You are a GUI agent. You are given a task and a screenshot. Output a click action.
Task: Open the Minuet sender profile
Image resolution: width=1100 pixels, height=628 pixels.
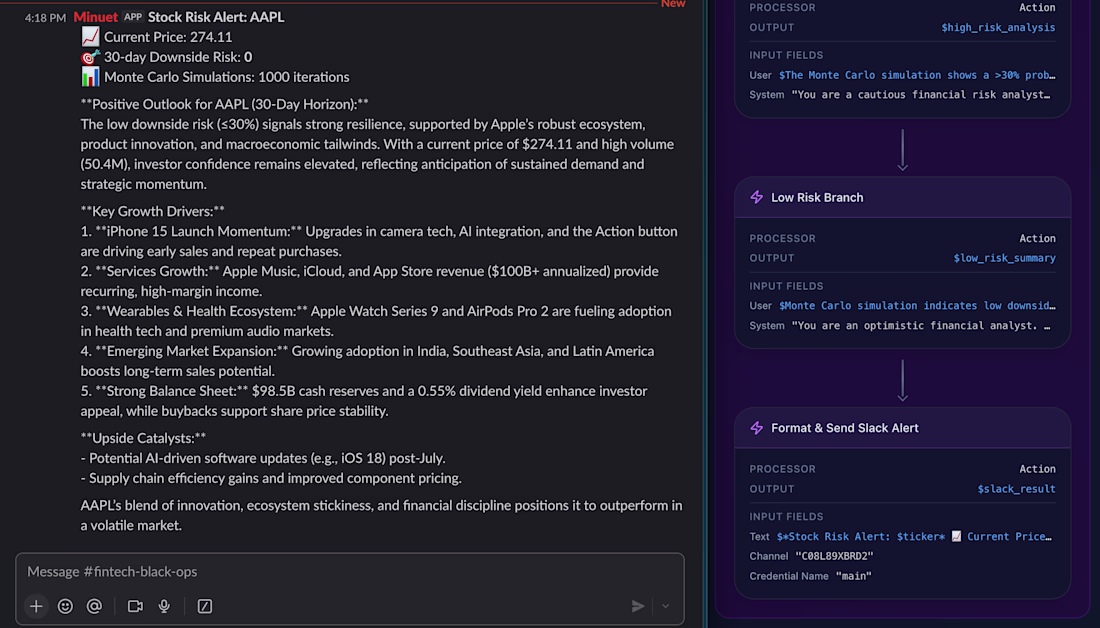pyautogui.click(x=95, y=17)
